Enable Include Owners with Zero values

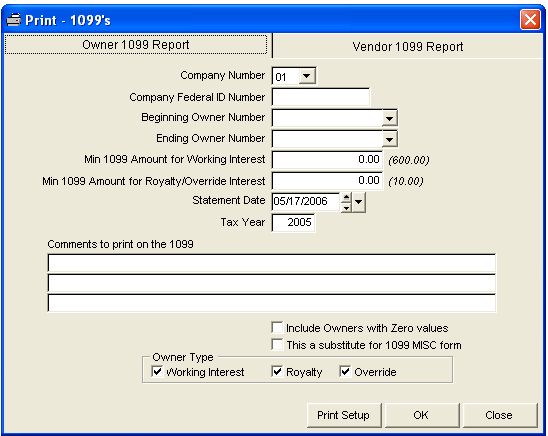277,328
